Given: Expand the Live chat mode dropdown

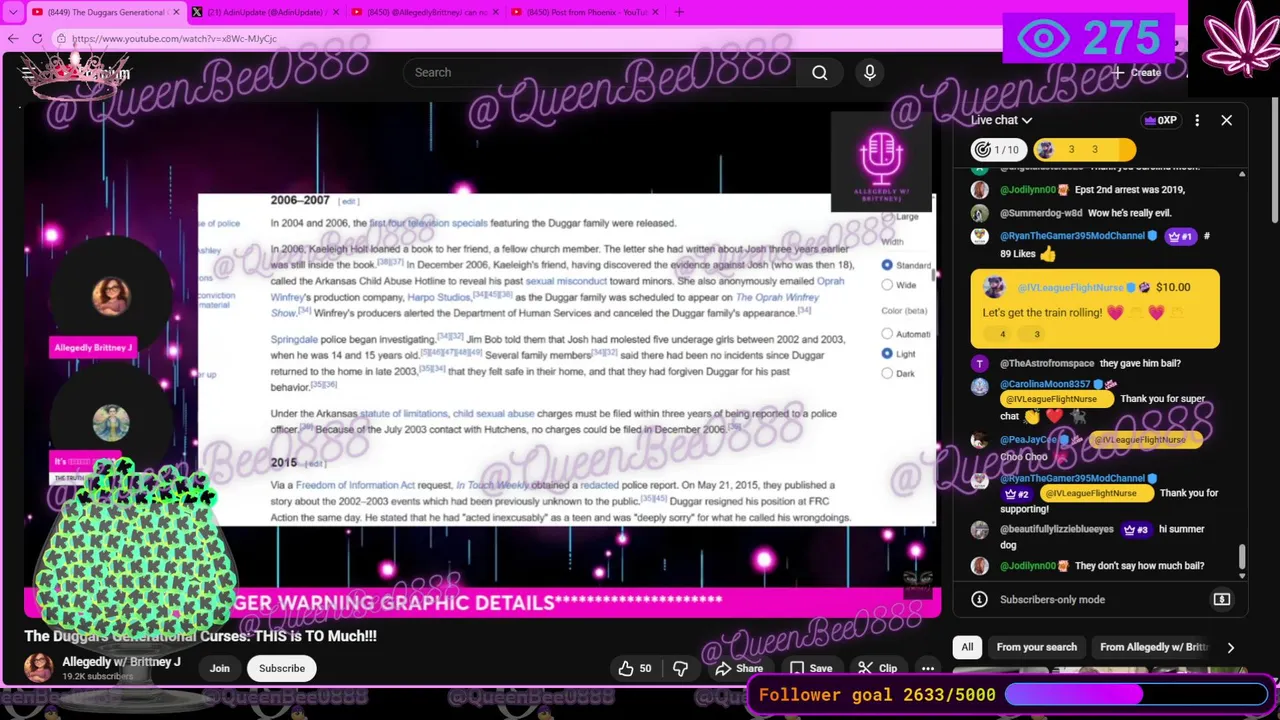Looking at the screenshot, I should [x=1002, y=120].
